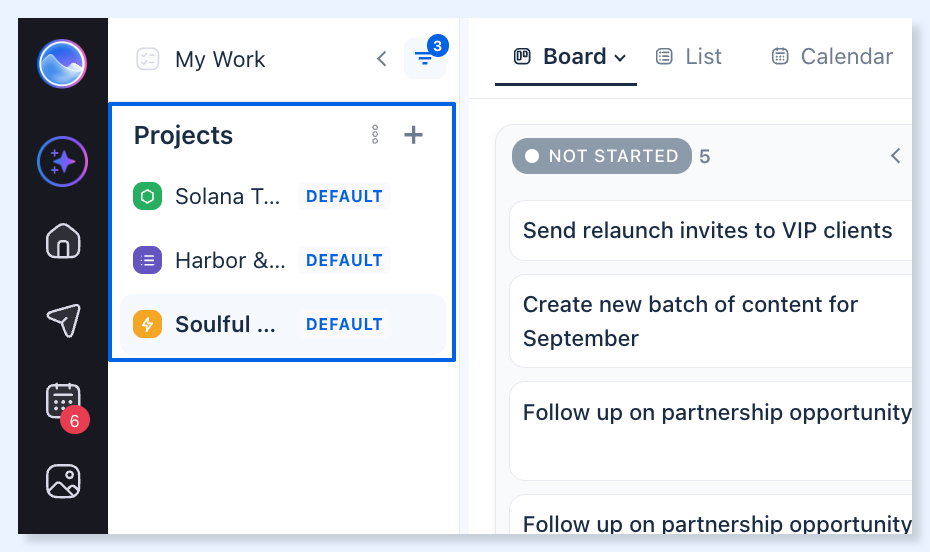Open the image gallery sidebar icon
930x552 pixels.
click(63, 481)
